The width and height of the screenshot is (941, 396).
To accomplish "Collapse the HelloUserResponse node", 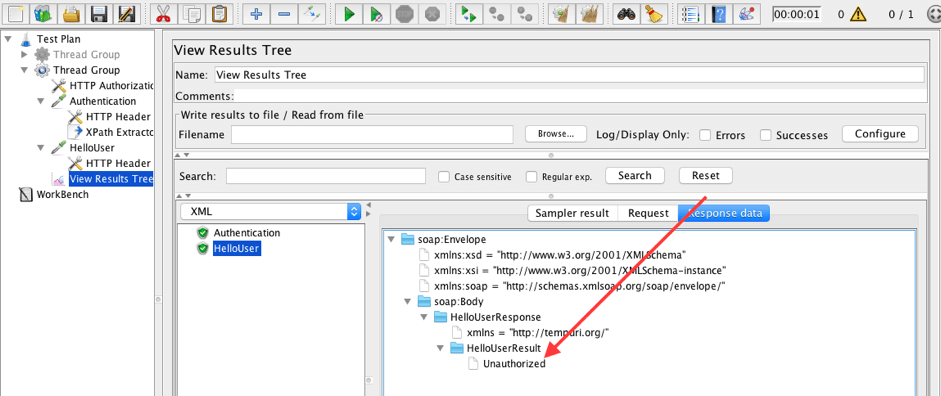I will (x=424, y=317).
